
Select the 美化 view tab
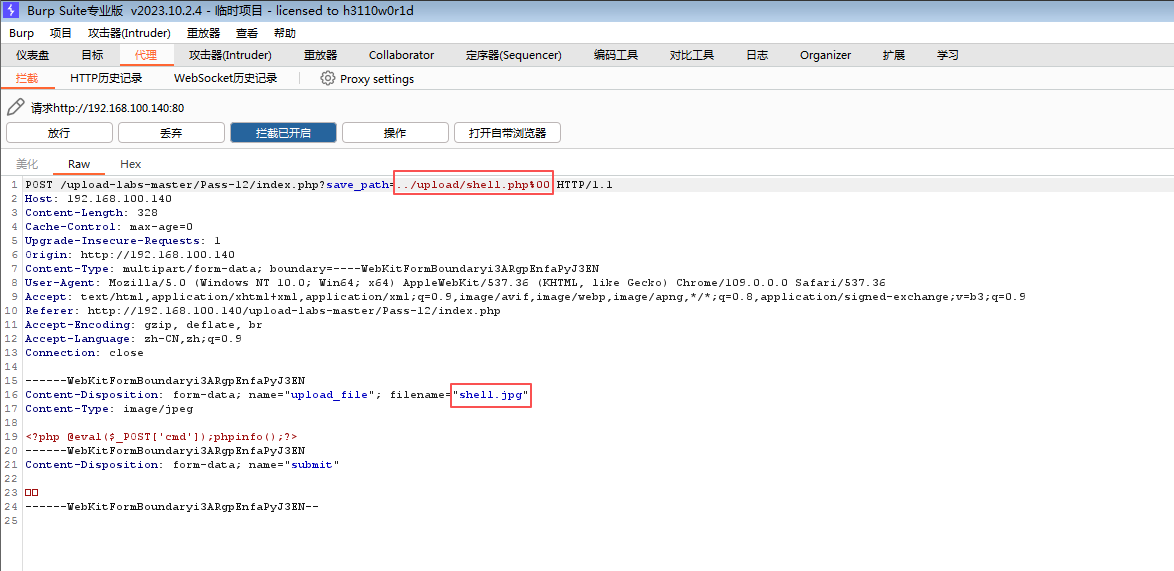pyautogui.click(x=27, y=164)
